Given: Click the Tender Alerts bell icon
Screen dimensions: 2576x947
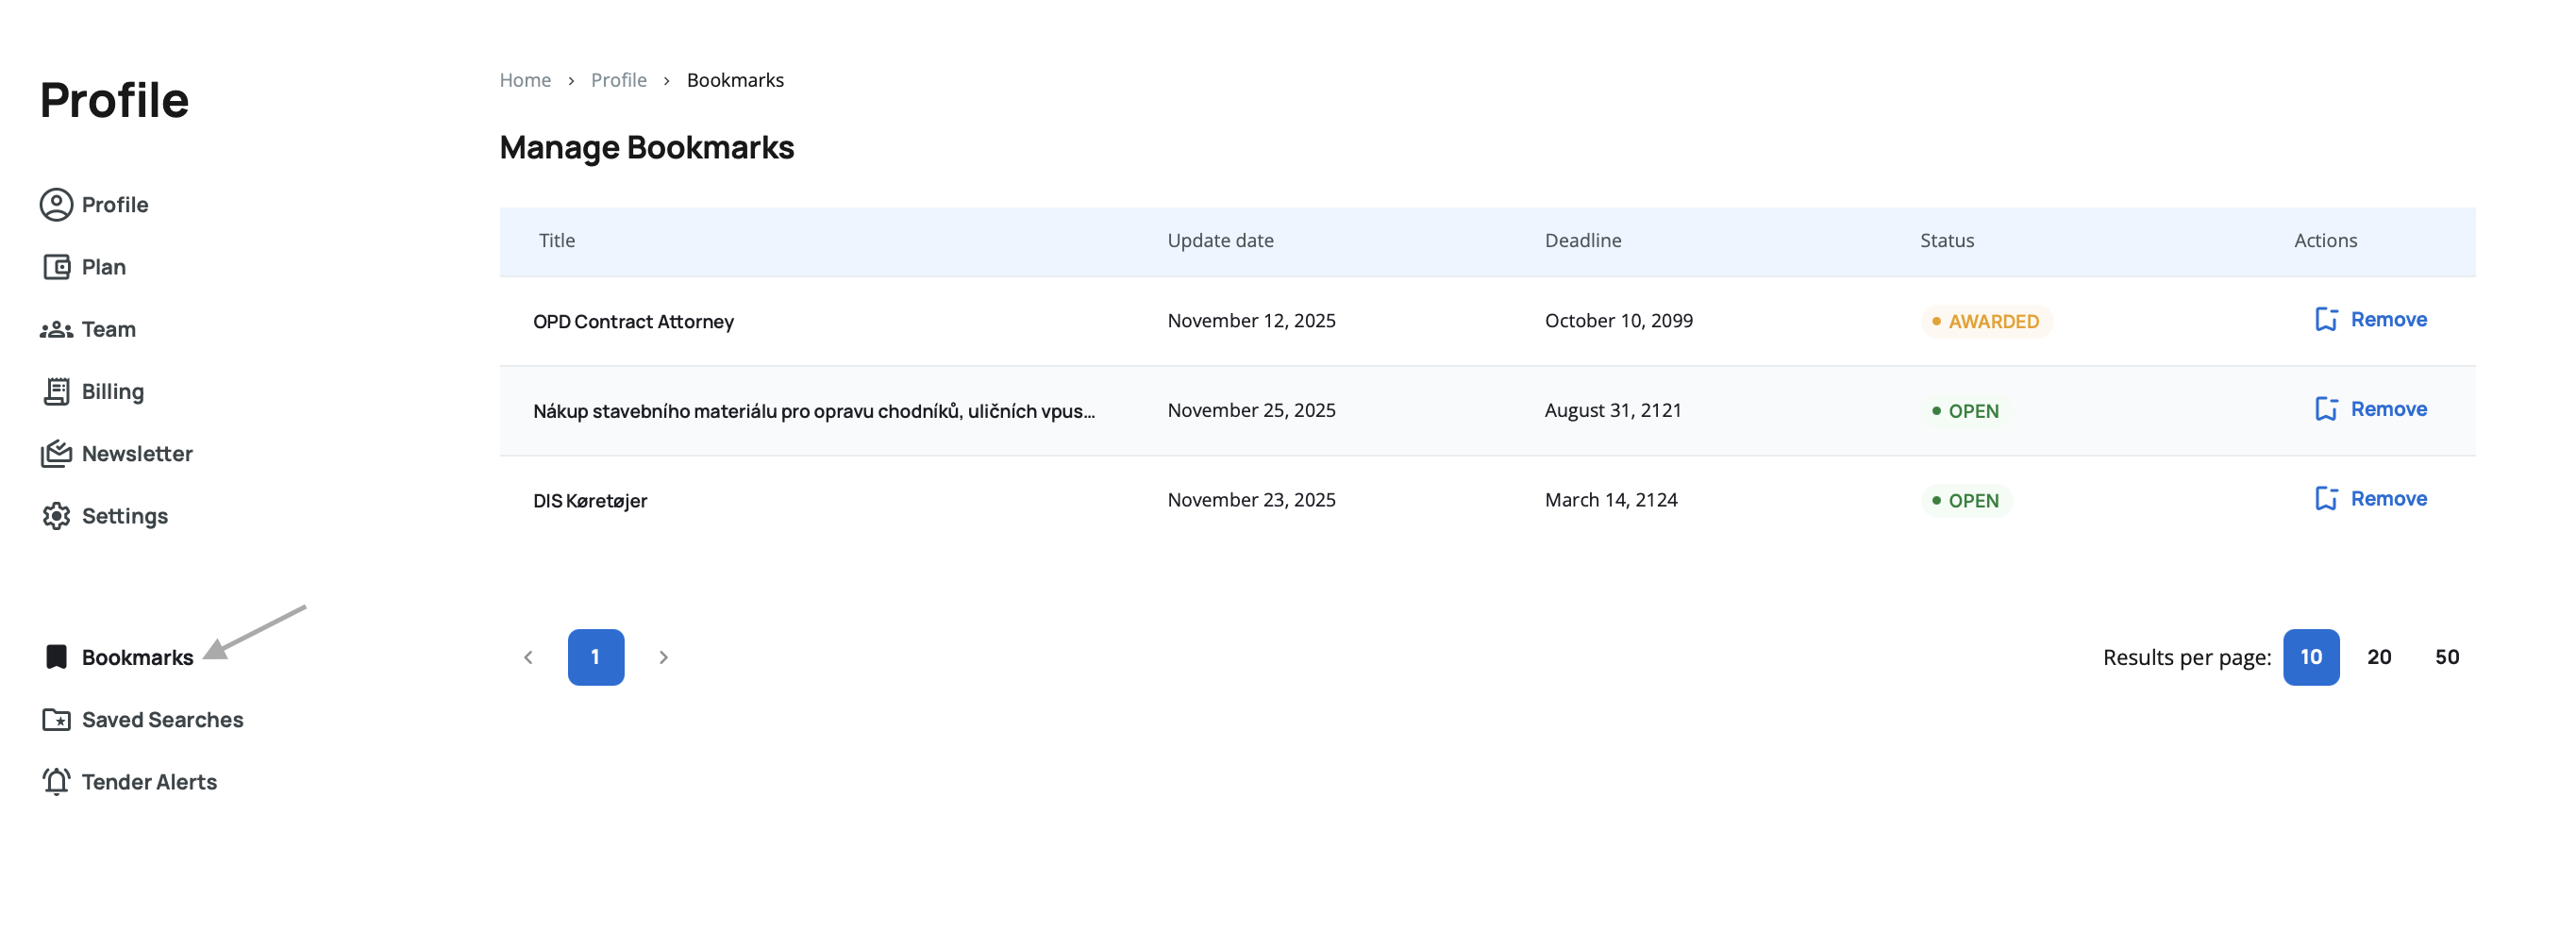Looking at the screenshot, I should pos(56,782).
